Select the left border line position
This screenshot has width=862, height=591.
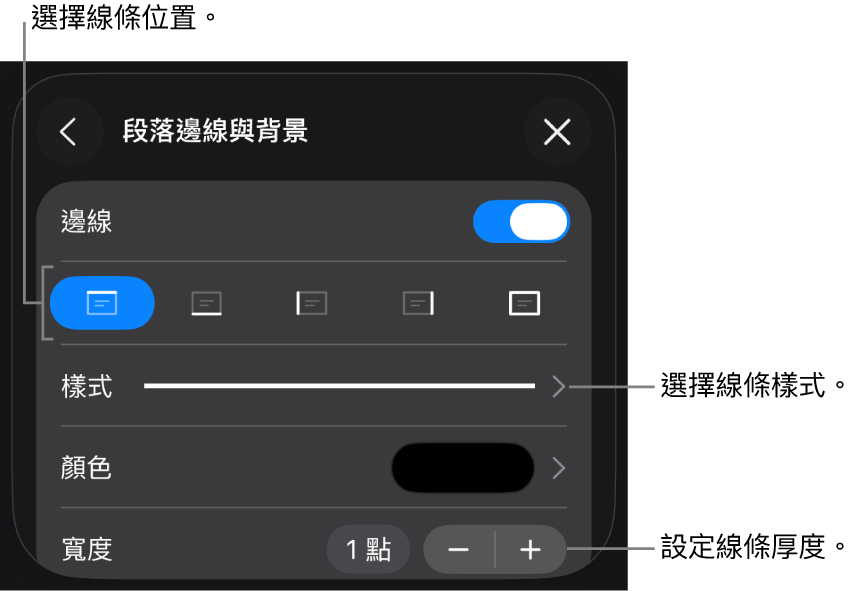pyautogui.click(x=312, y=303)
